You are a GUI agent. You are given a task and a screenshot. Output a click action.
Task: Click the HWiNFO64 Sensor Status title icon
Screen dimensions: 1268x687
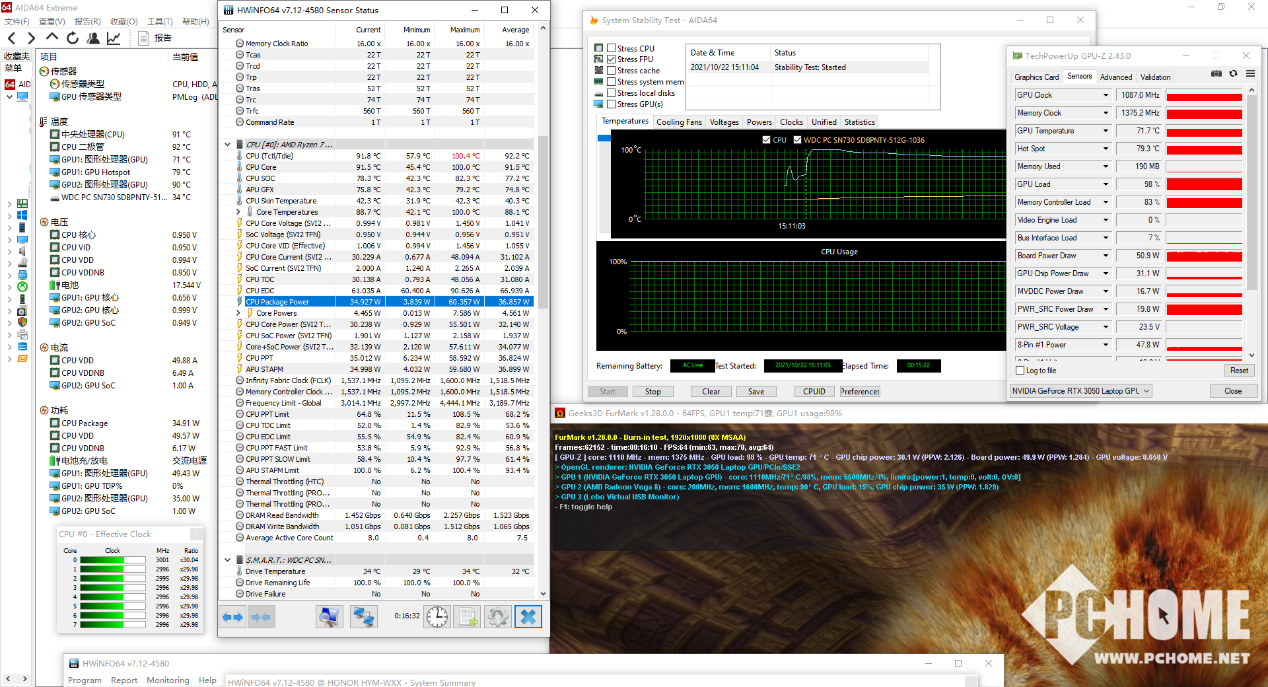pos(228,10)
